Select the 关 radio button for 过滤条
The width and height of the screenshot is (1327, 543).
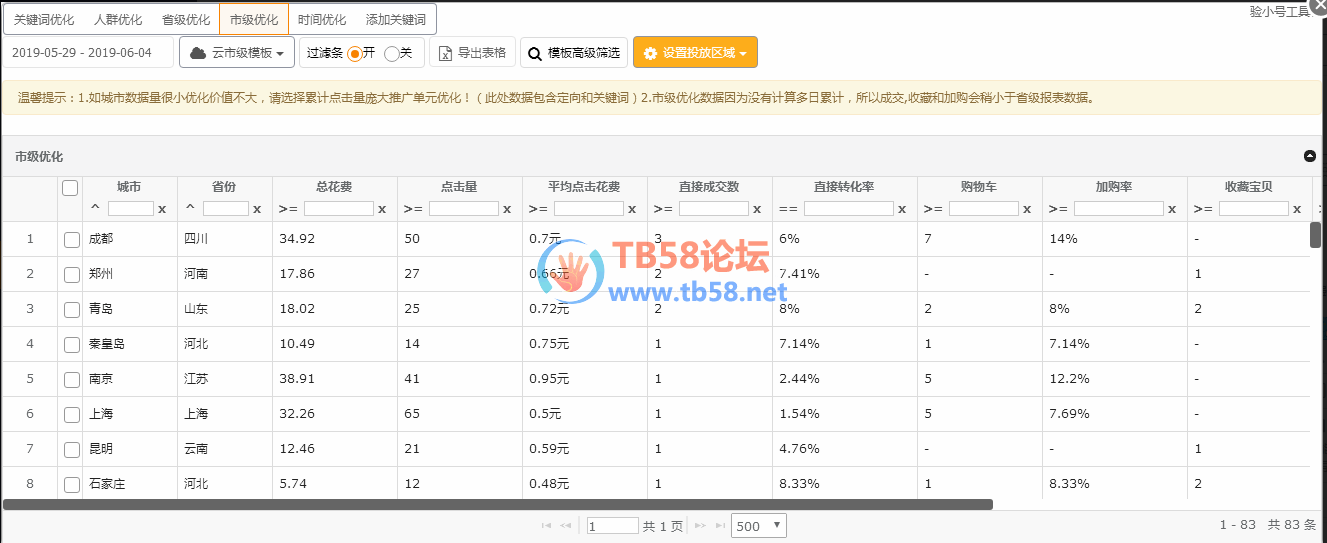point(392,53)
